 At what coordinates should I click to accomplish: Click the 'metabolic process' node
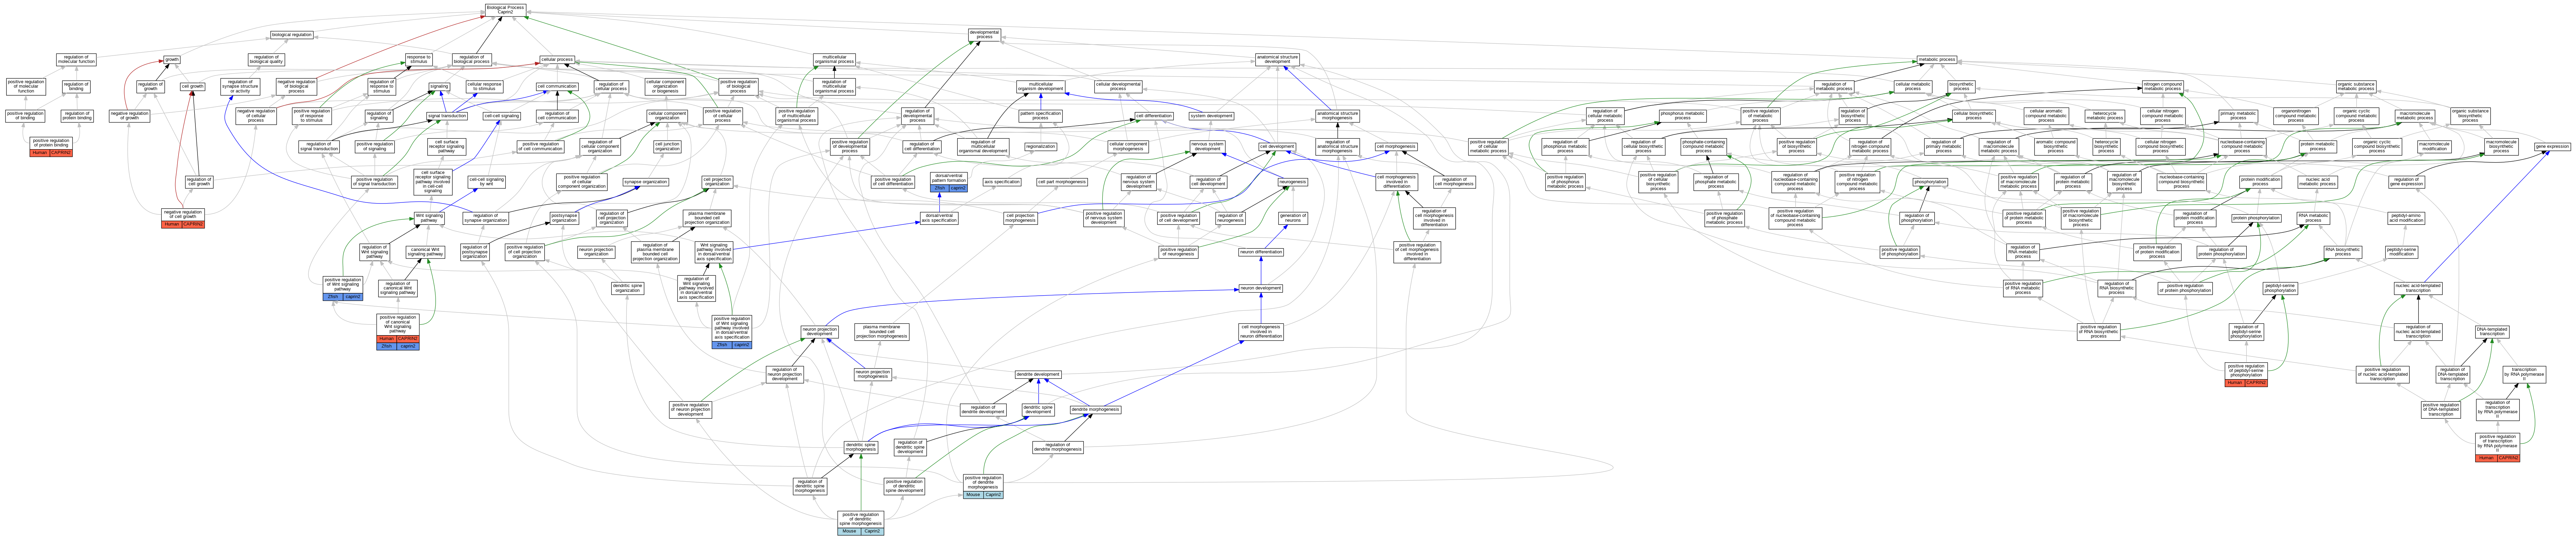(1937, 60)
